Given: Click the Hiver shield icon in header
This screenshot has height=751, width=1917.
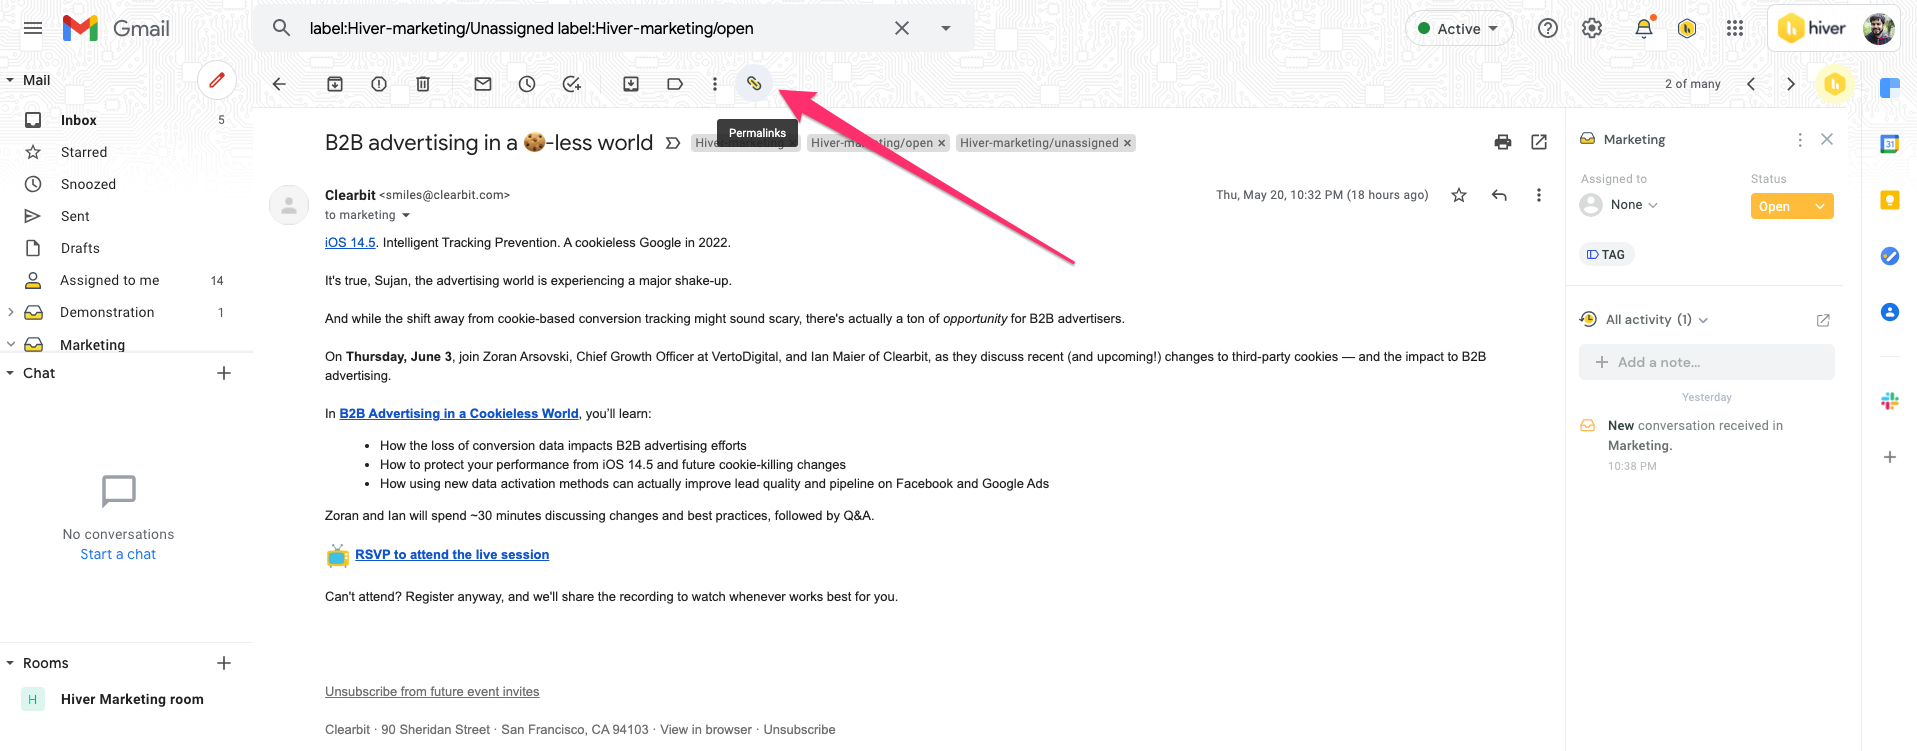Looking at the screenshot, I should click(x=1687, y=28).
